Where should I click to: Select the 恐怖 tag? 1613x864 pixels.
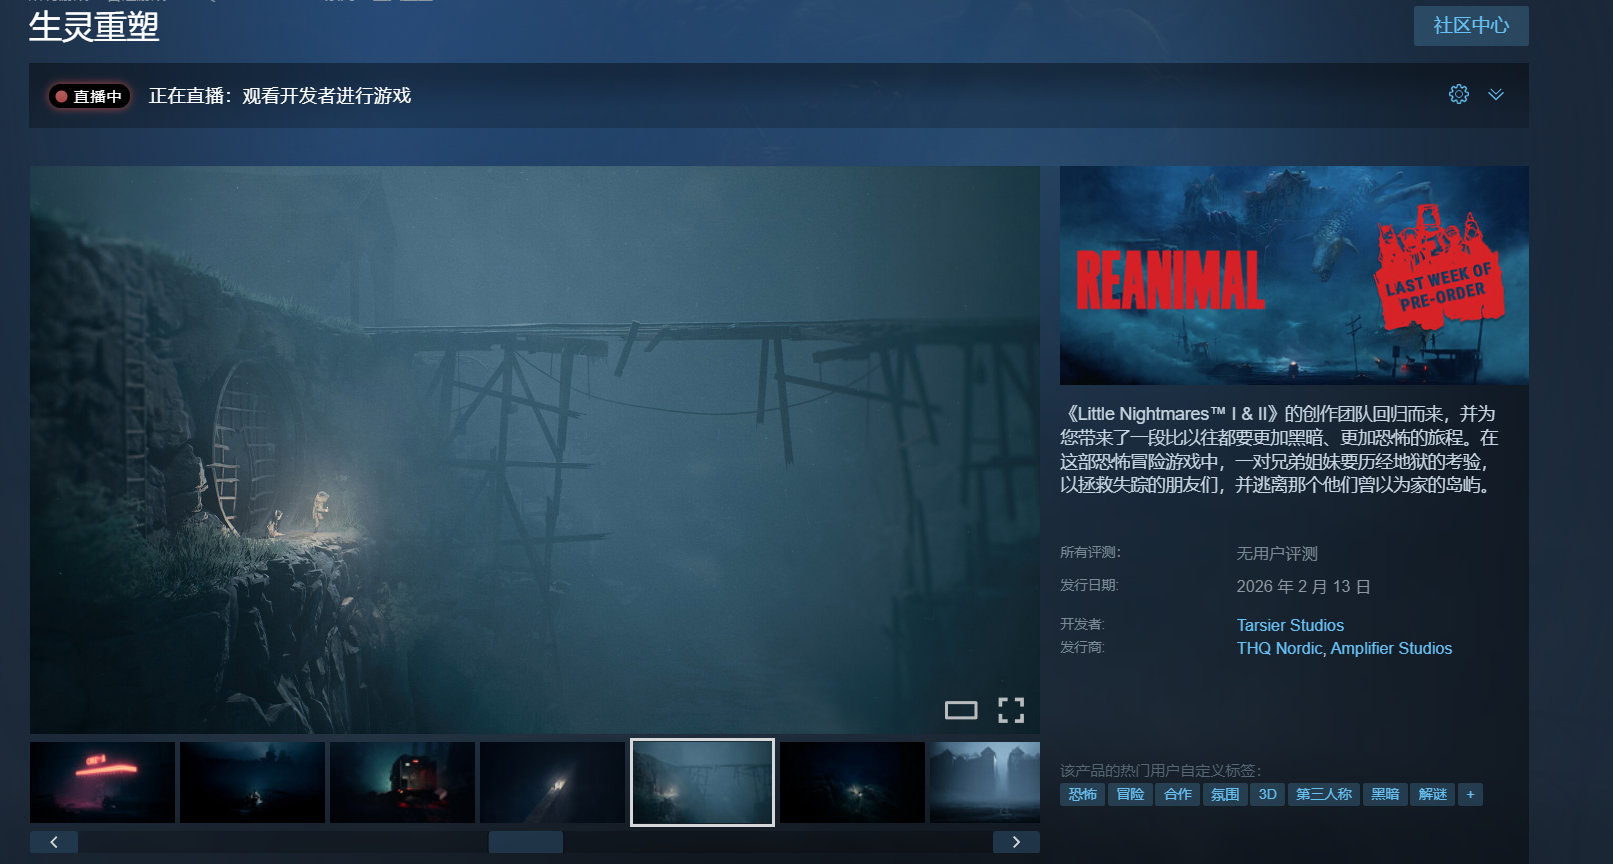point(1082,794)
